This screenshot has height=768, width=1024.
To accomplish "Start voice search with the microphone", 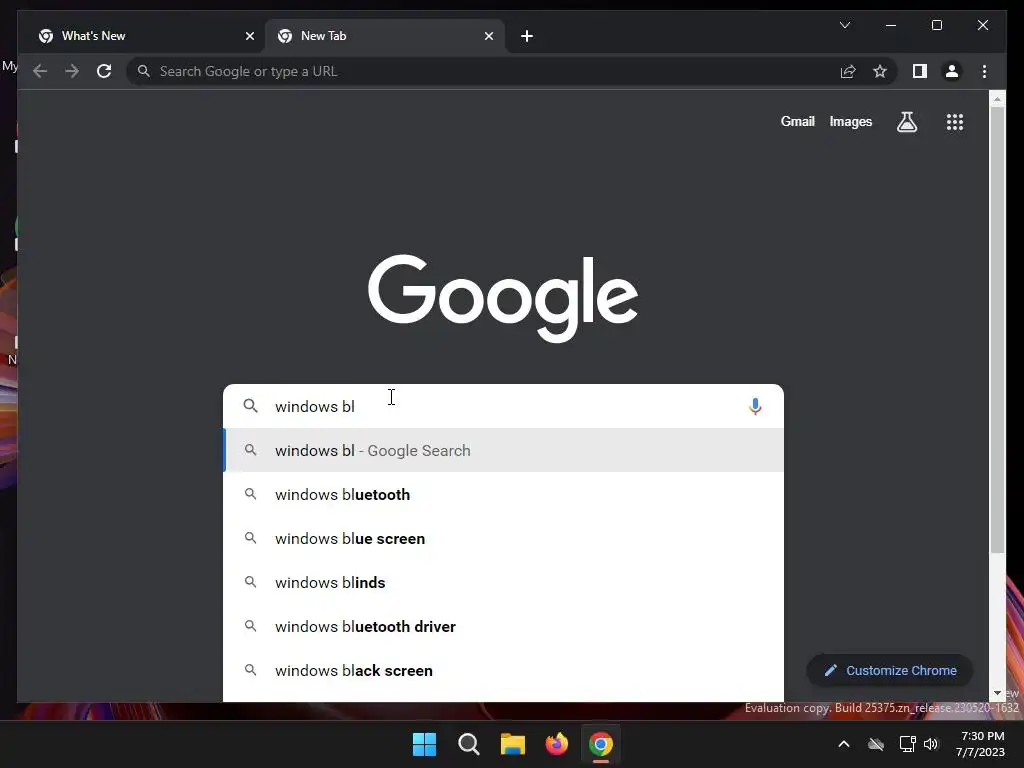I will pos(755,406).
